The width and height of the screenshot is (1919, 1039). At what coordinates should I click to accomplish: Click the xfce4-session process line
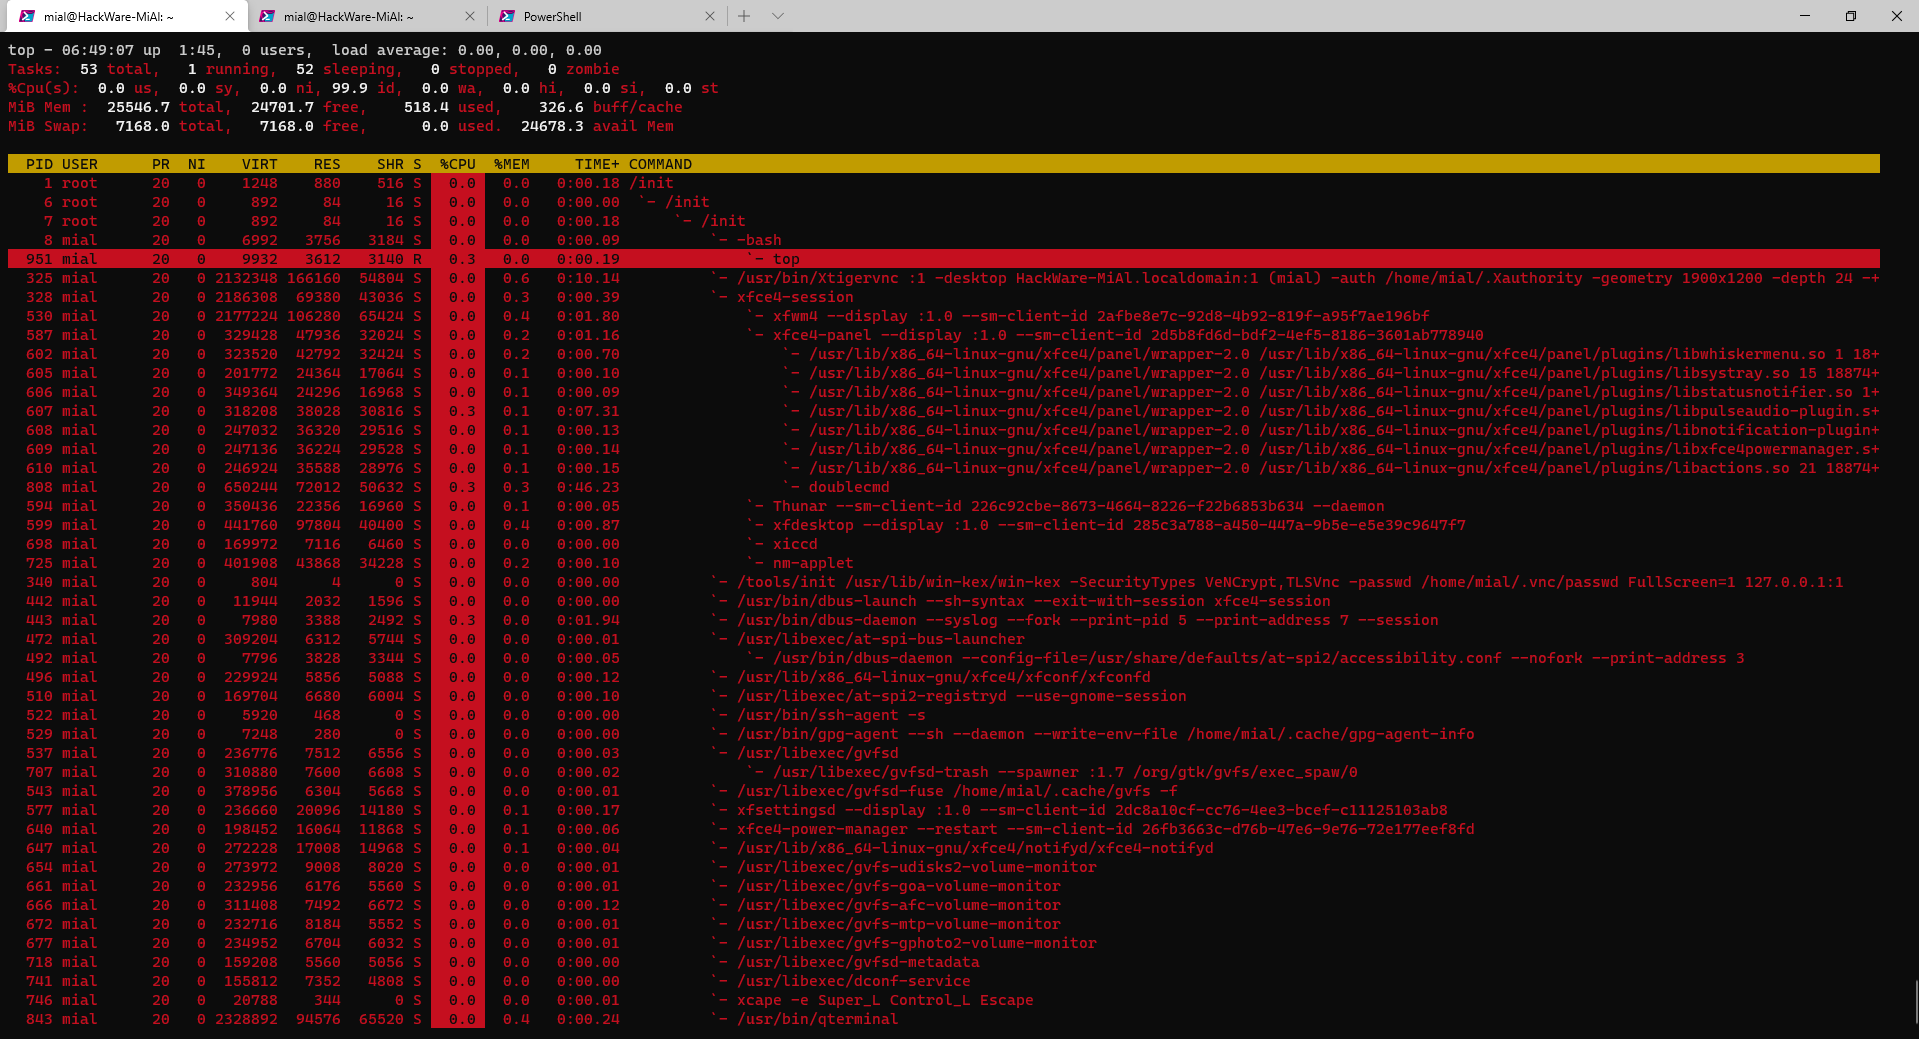[795, 297]
